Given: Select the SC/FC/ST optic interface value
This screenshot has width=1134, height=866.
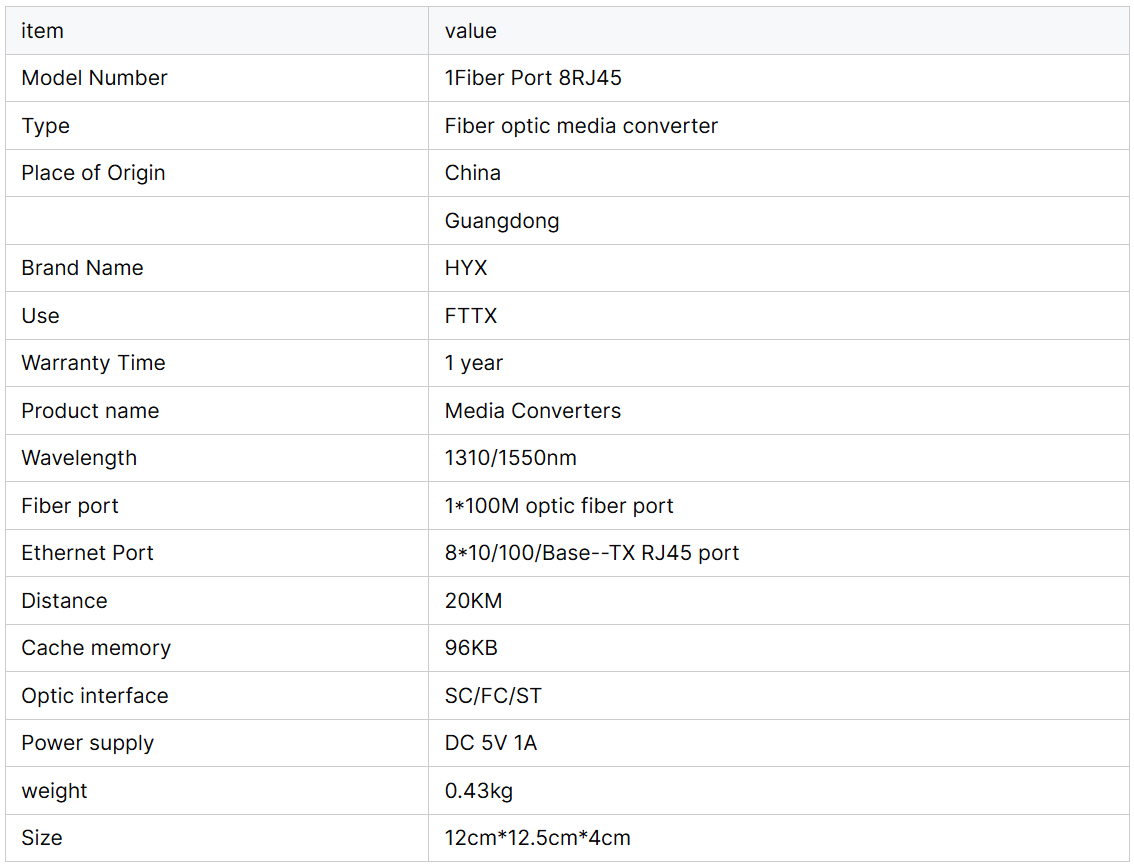Looking at the screenshot, I should [493, 696].
